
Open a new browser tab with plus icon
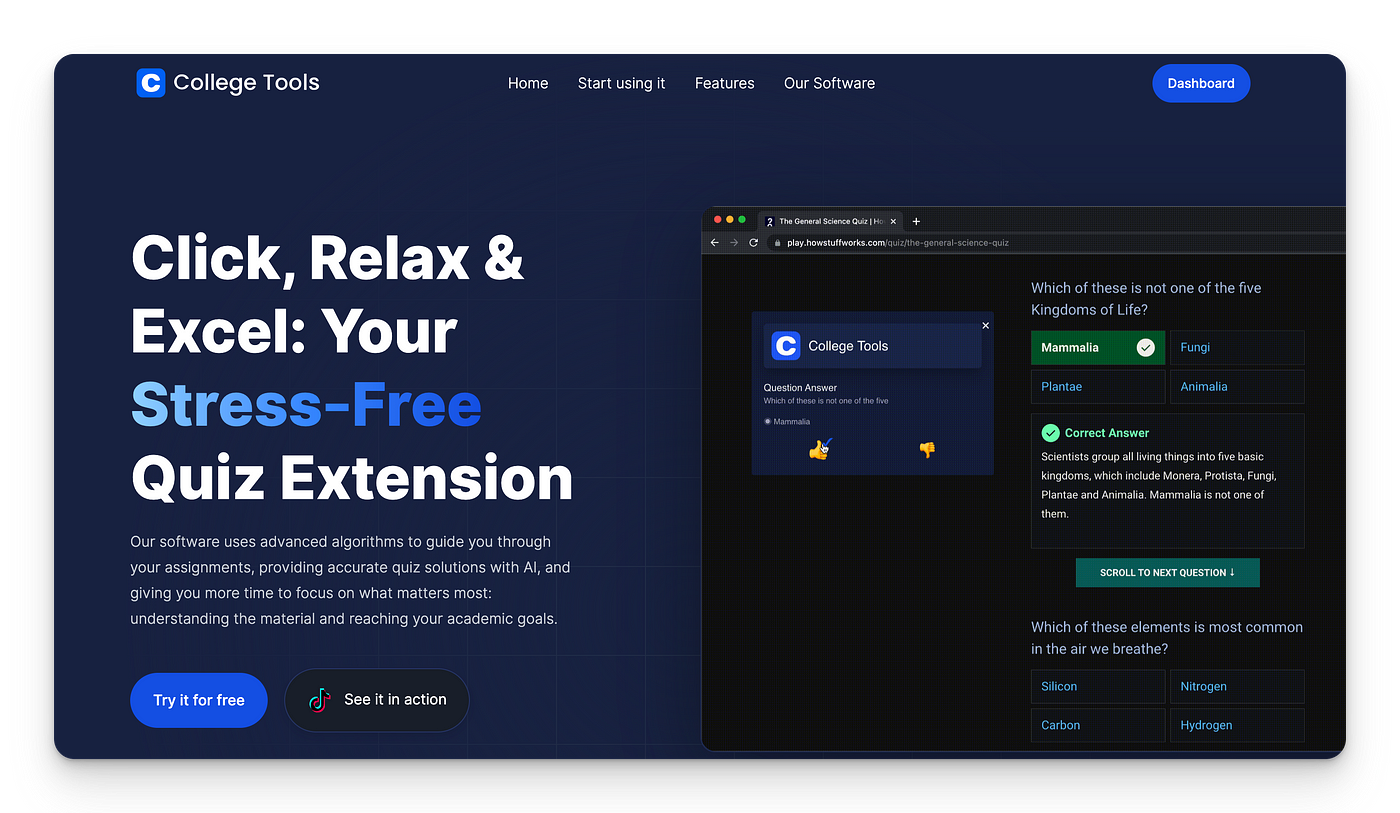[x=916, y=221]
